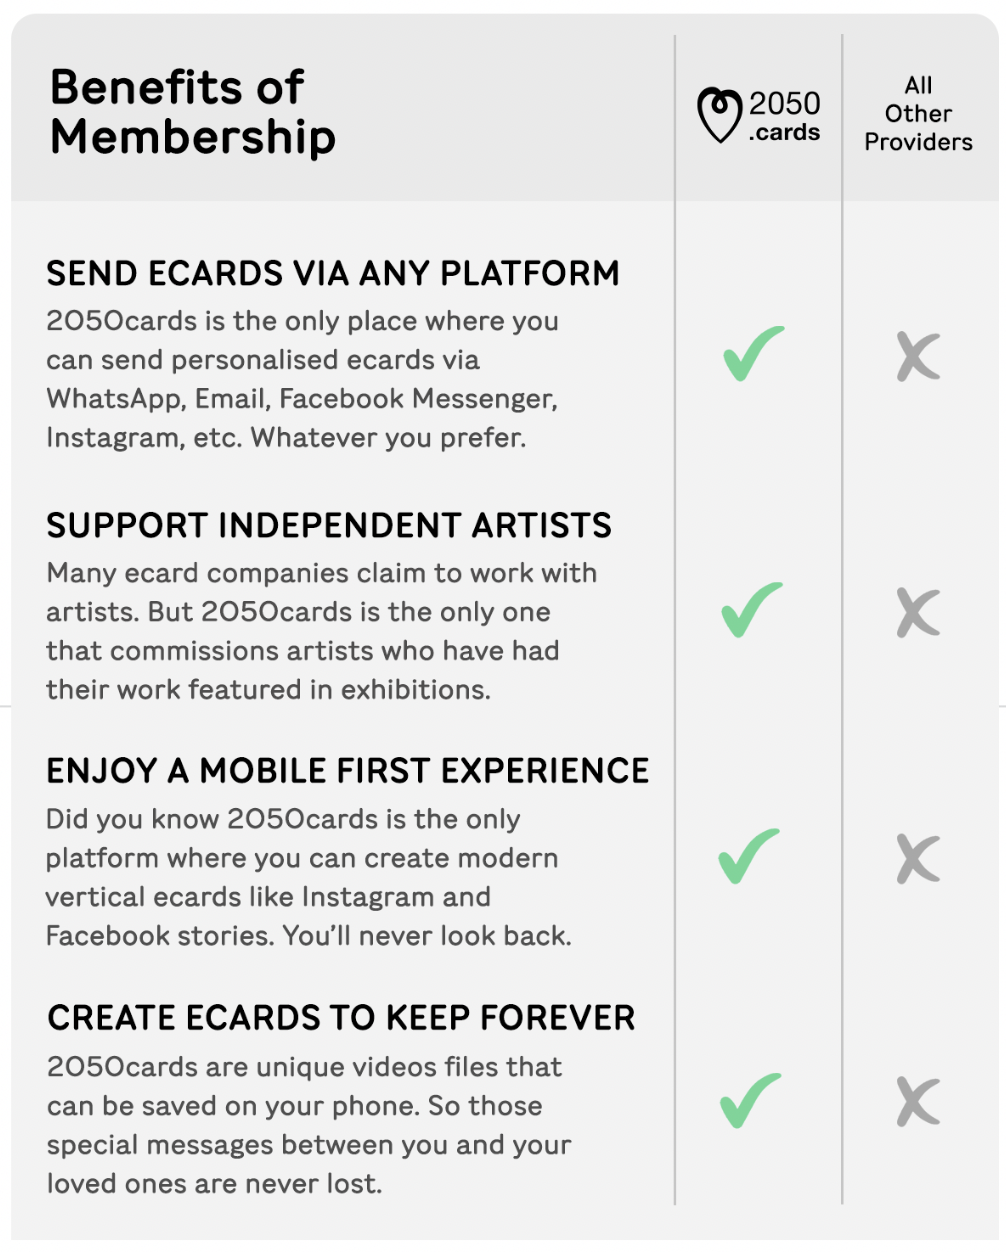
Task: Click the 2050 .cards brand text
Action: point(784,116)
